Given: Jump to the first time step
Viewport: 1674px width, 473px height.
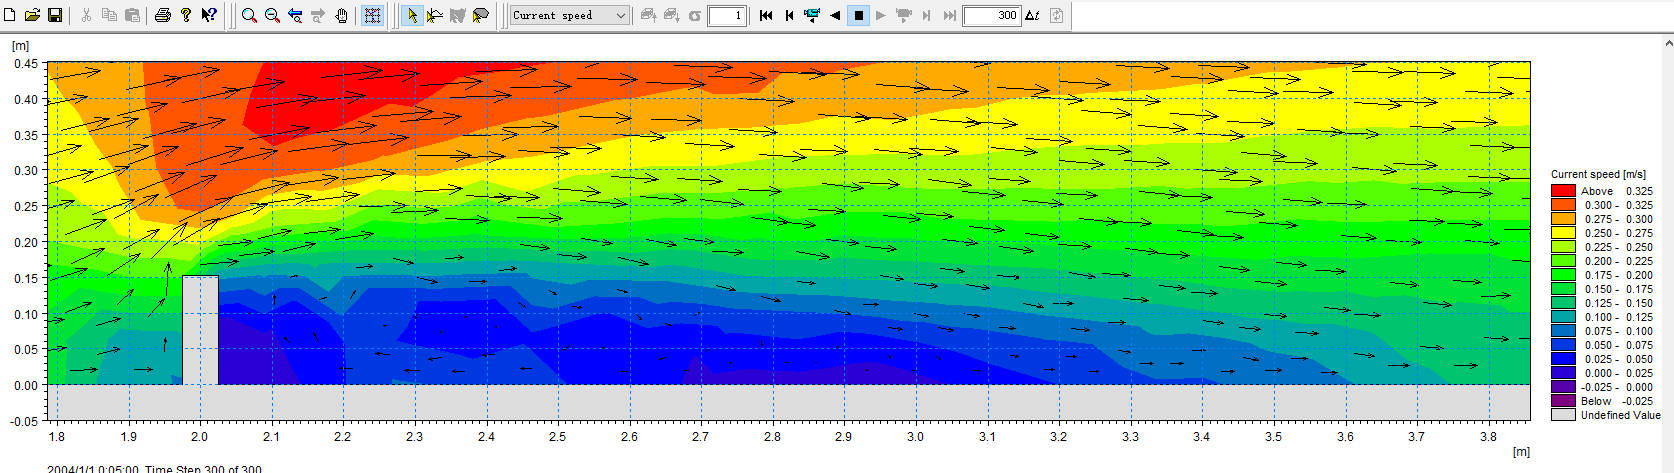Looking at the screenshot, I should pos(766,15).
